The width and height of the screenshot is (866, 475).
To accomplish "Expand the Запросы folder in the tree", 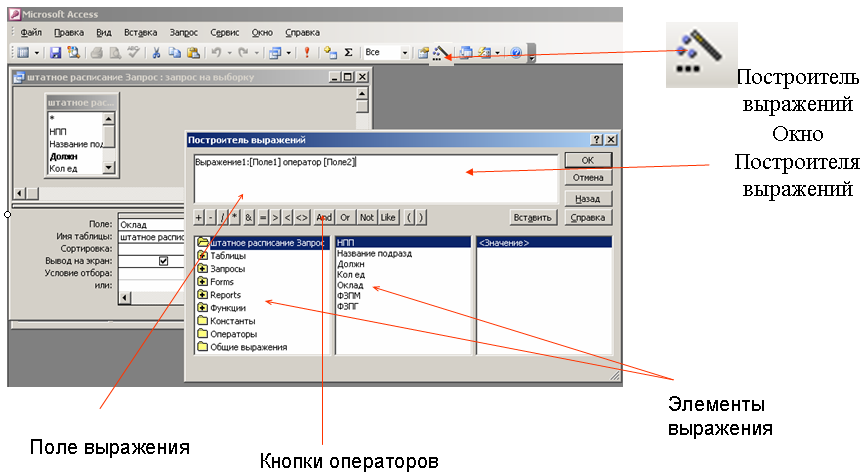I will (x=202, y=269).
